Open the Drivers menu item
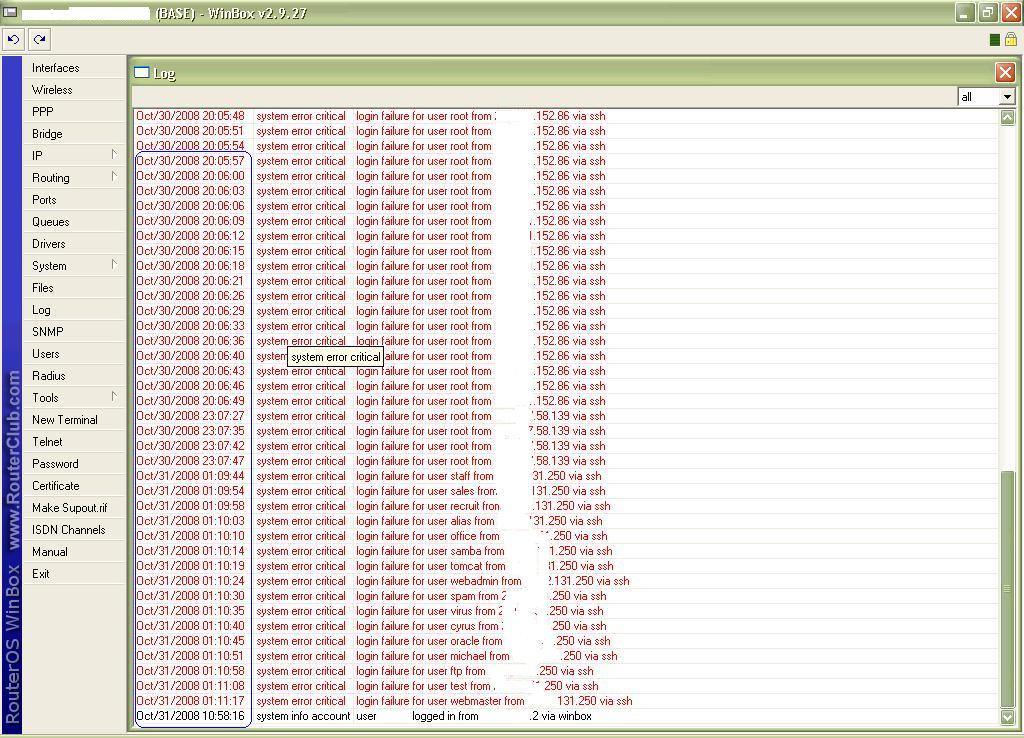Viewport: 1024px width, 738px height. [74, 244]
